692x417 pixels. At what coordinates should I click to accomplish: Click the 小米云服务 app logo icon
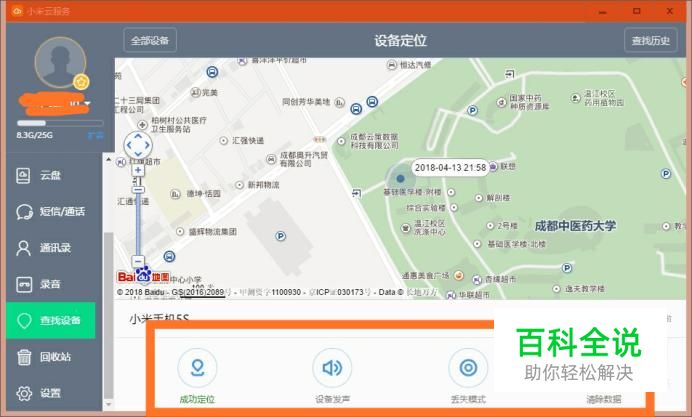pos(17,11)
